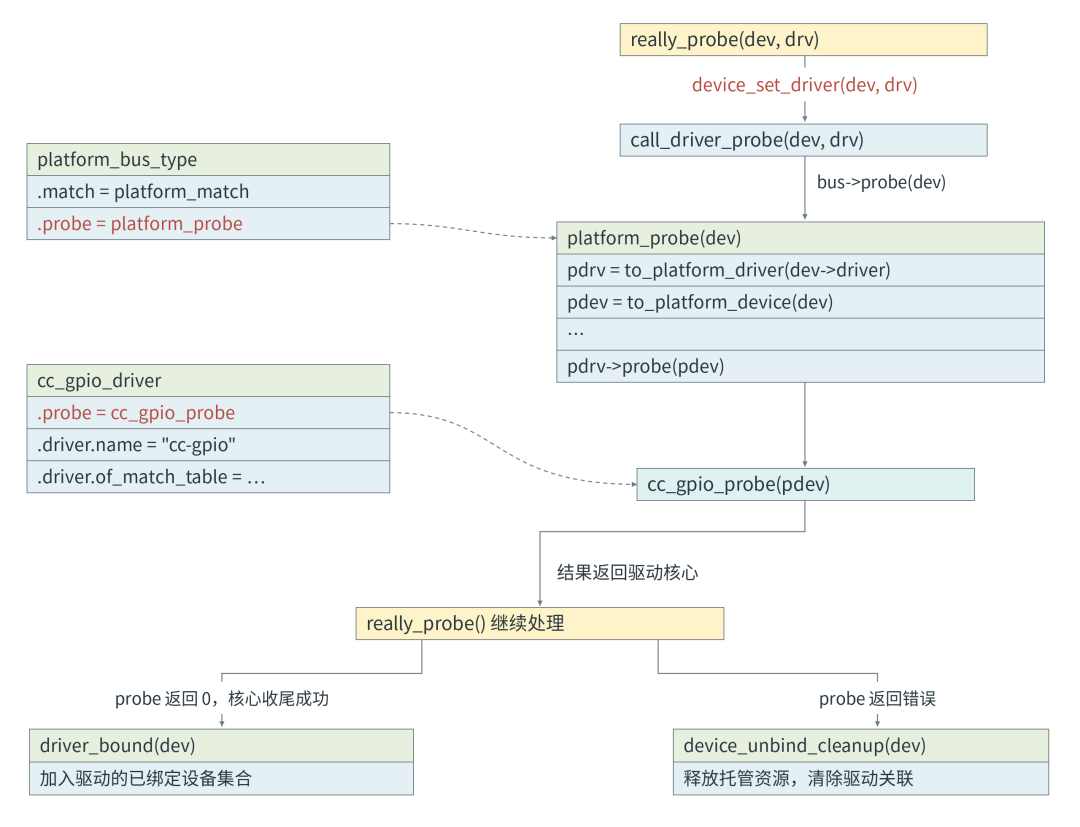Select the 释放托管资源，清除驱动关联 row
This screenshot has height=827, width=1080.
(861, 778)
